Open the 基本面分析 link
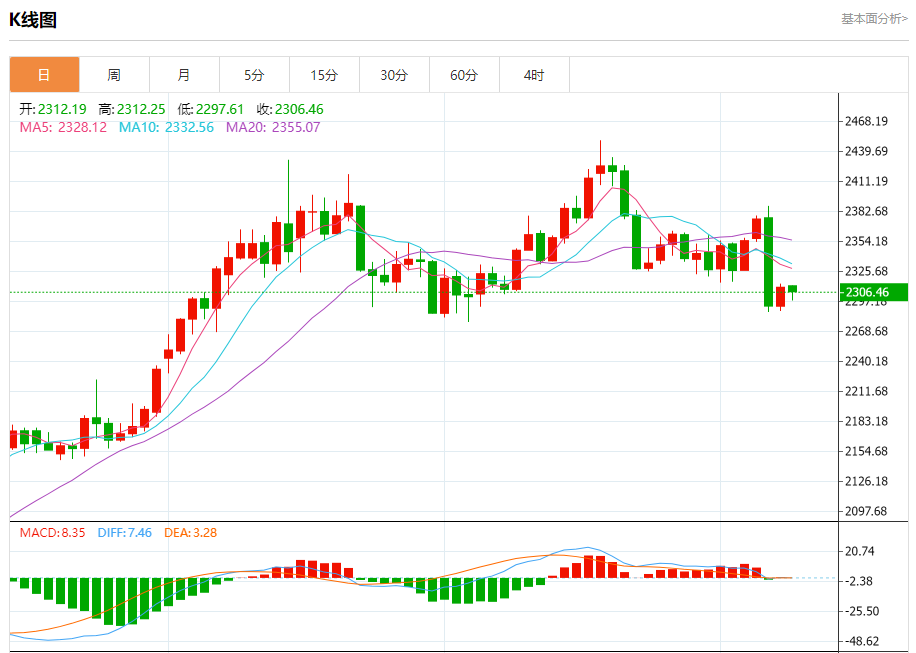 pos(874,19)
